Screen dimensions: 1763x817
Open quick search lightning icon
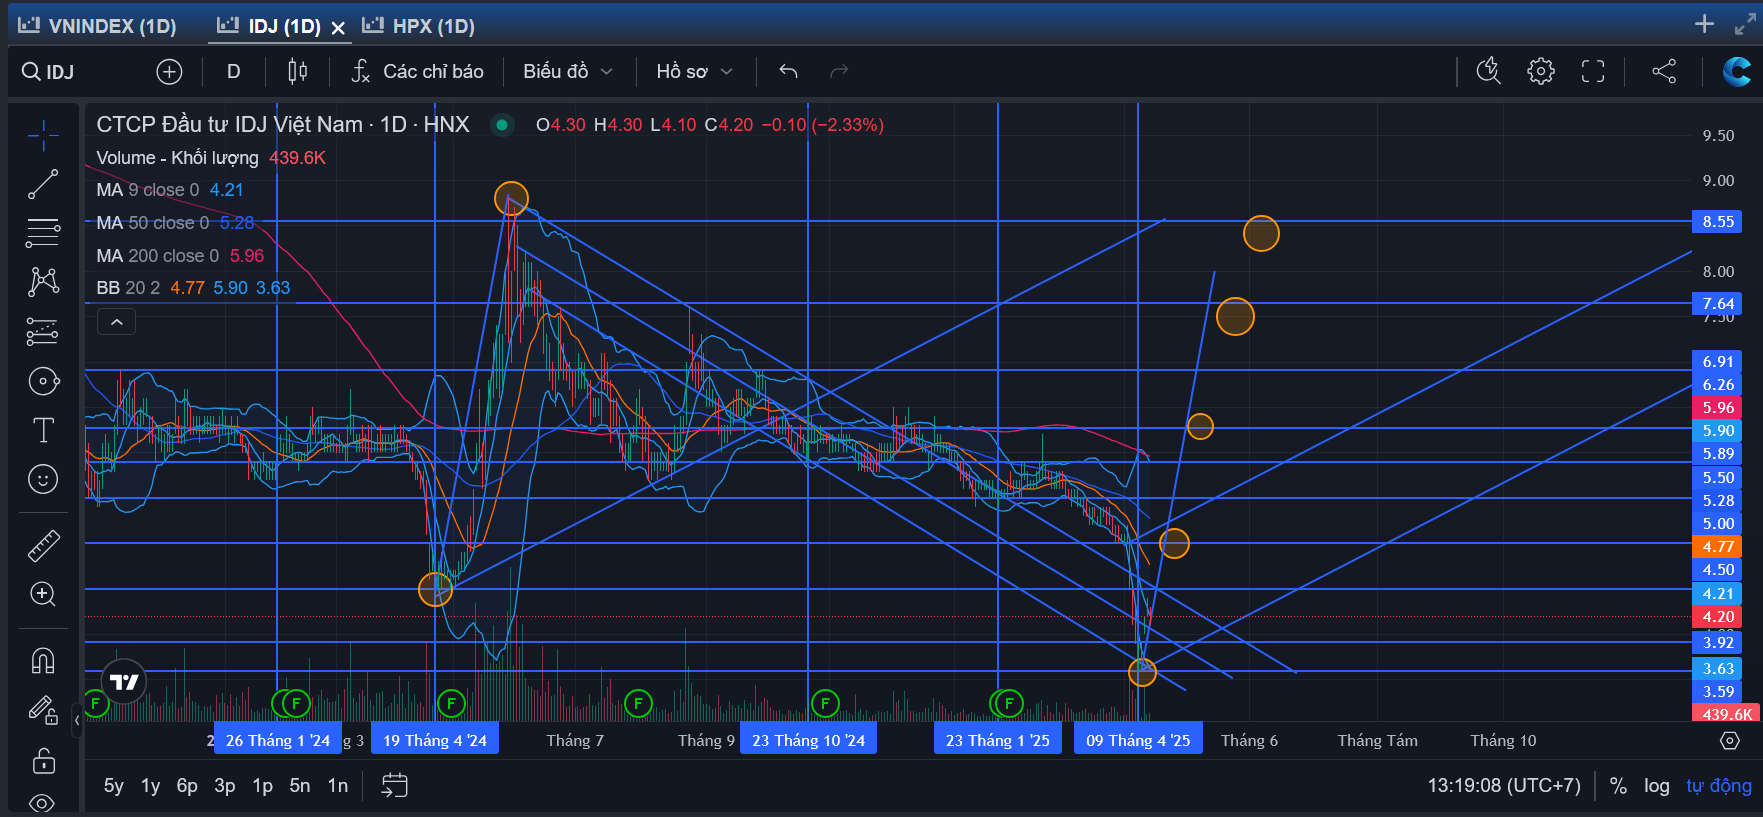[1489, 71]
